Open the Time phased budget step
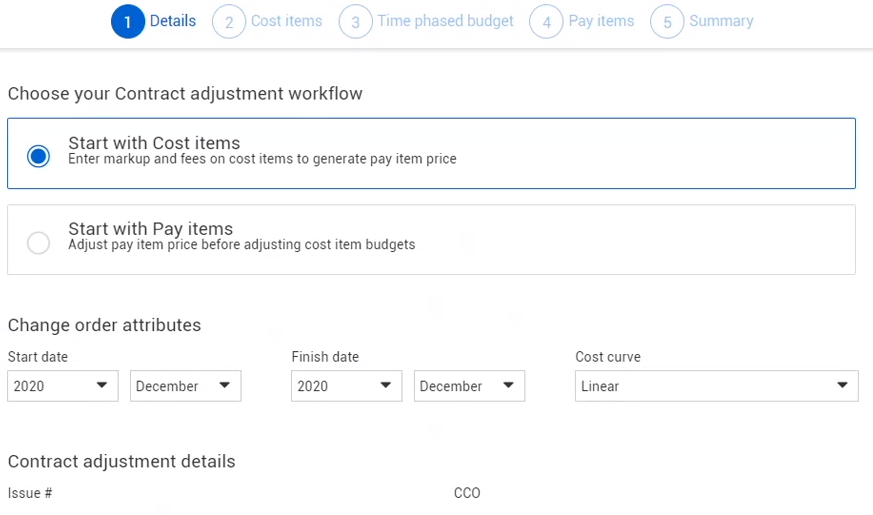Image resolution: width=873 pixels, height=515 pixels. tap(445, 21)
